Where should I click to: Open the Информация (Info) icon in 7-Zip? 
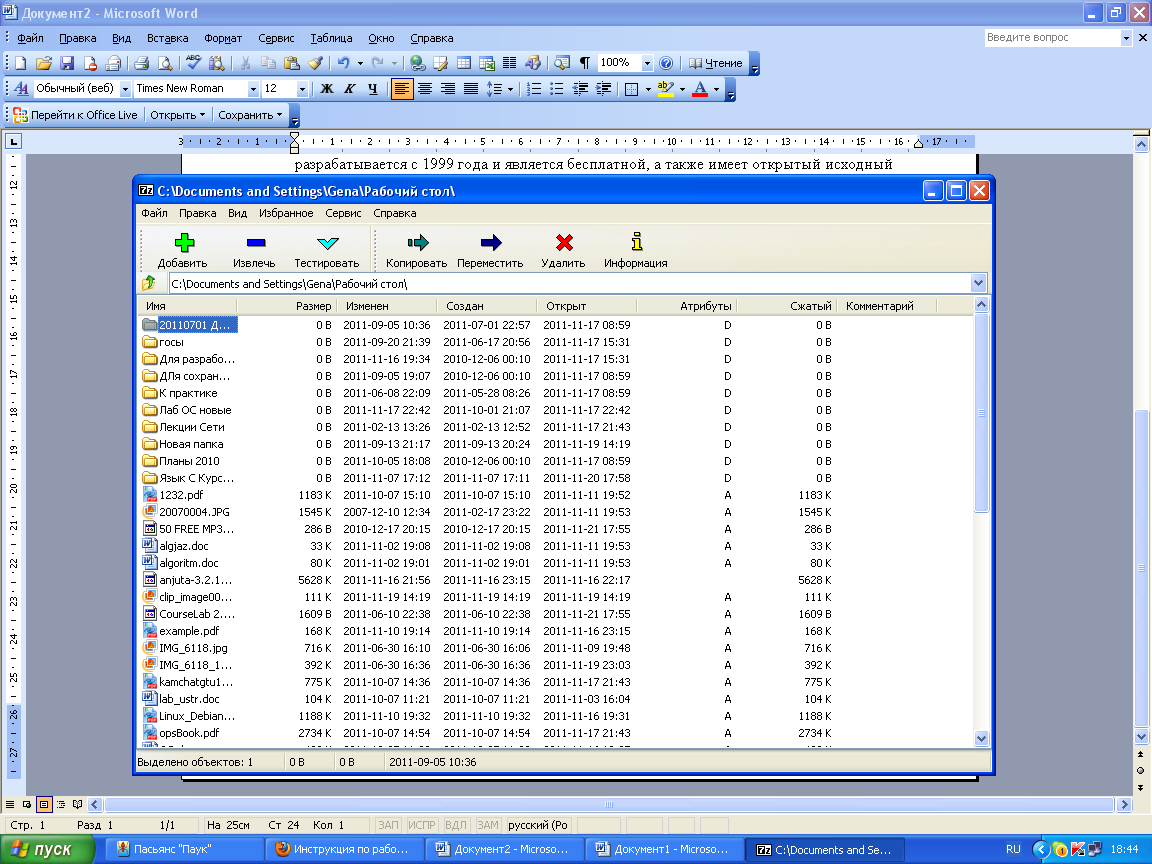pyautogui.click(x=637, y=242)
